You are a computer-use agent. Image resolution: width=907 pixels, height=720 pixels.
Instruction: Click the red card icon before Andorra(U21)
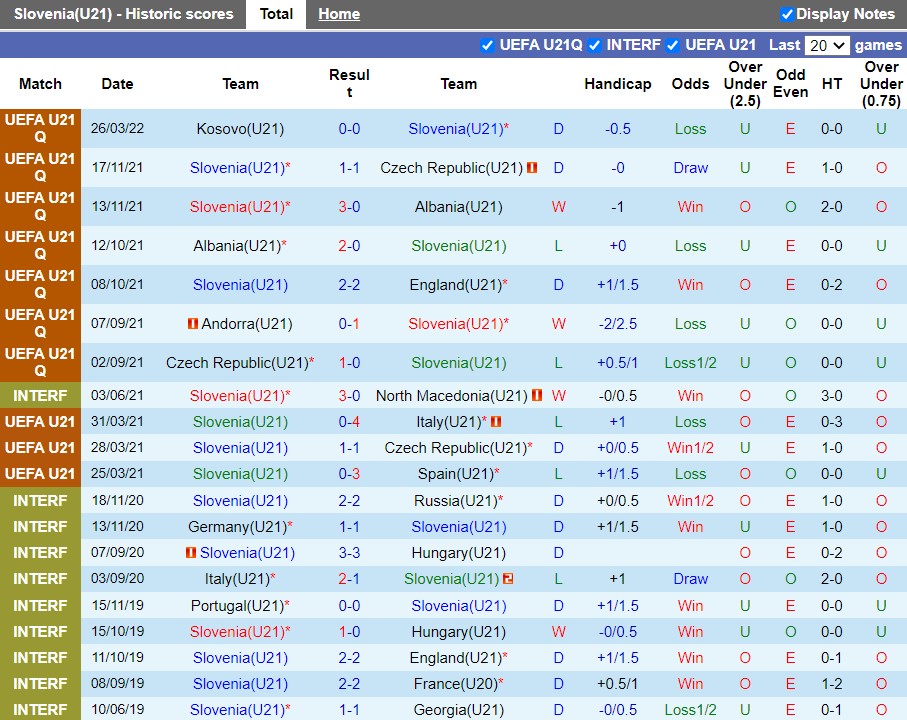point(192,324)
